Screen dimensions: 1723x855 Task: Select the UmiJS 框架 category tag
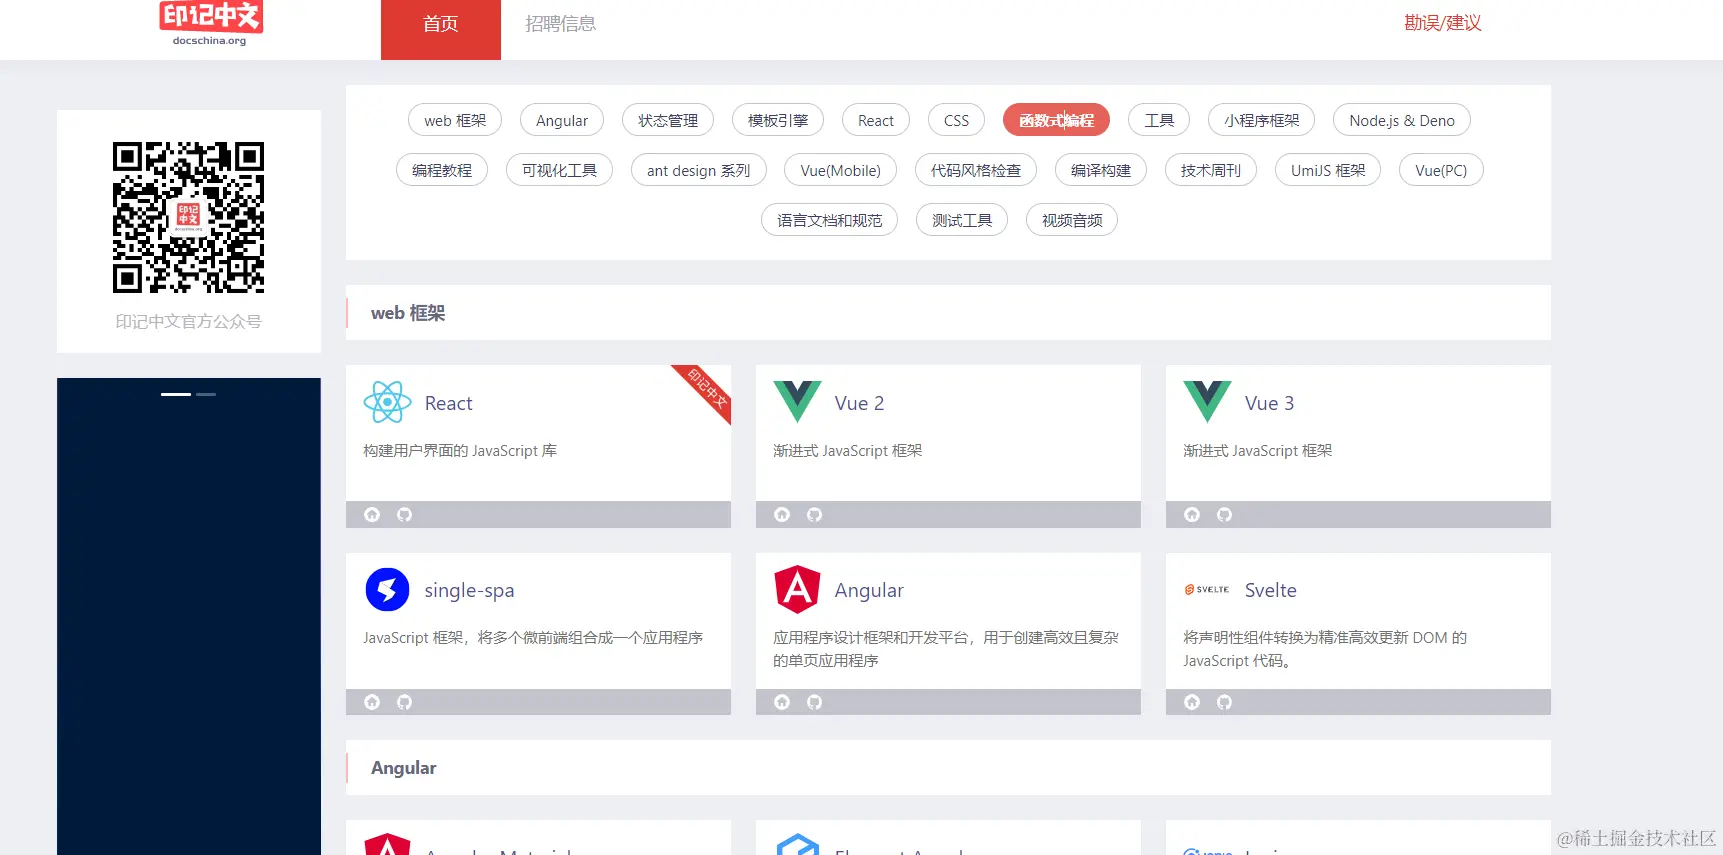(1328, 170)
